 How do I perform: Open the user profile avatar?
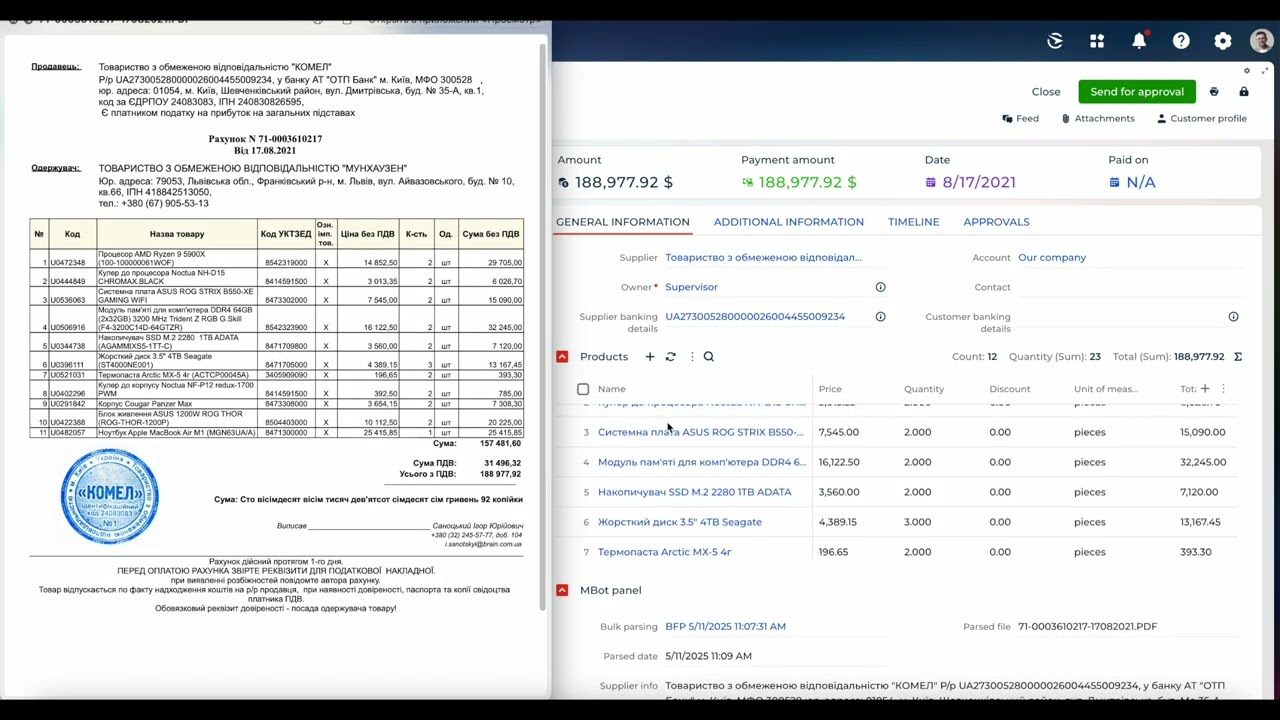[x=1261, y=41]
